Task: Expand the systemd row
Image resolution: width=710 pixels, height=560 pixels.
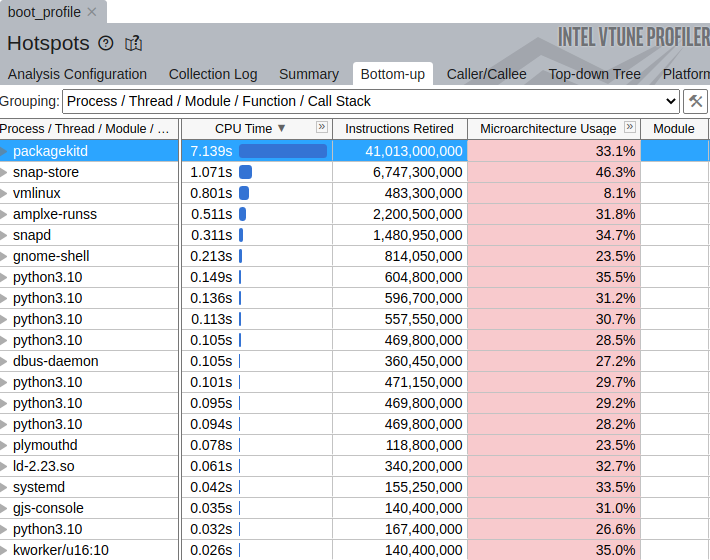Action: point(4,487)
